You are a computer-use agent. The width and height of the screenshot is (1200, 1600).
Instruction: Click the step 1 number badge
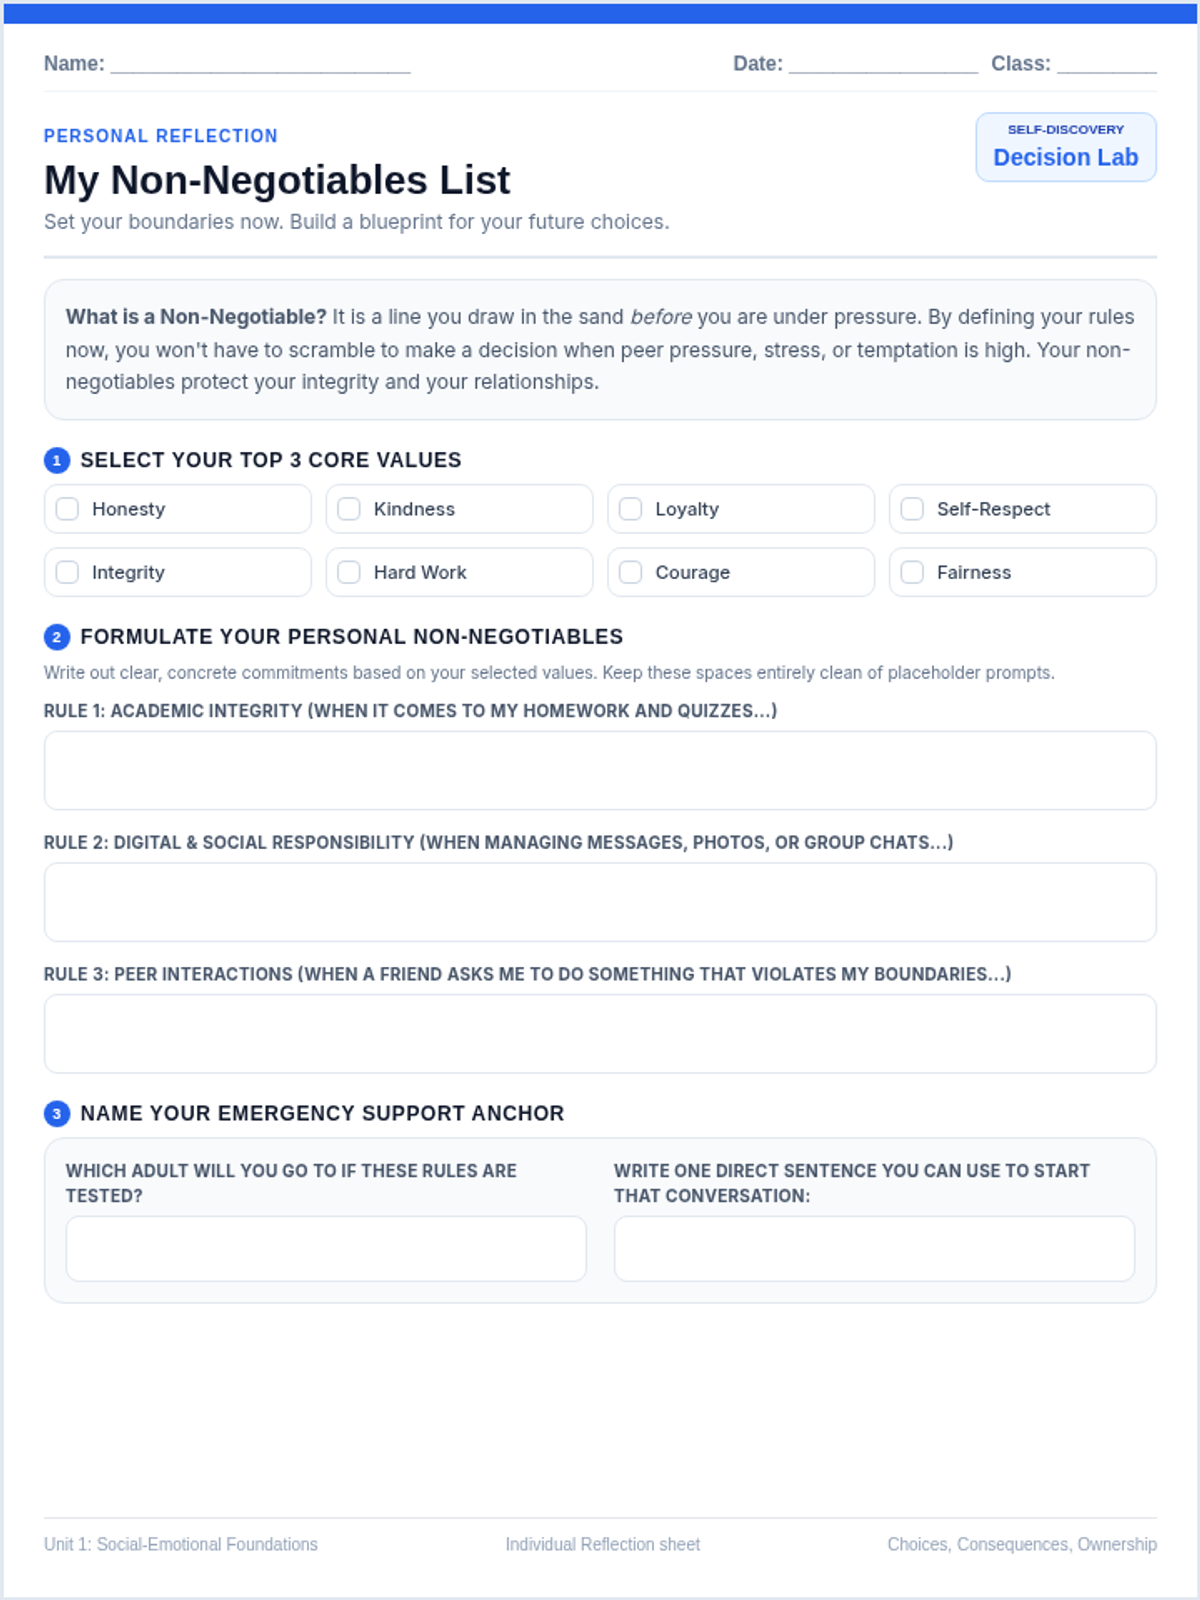[x=57, y=460]
